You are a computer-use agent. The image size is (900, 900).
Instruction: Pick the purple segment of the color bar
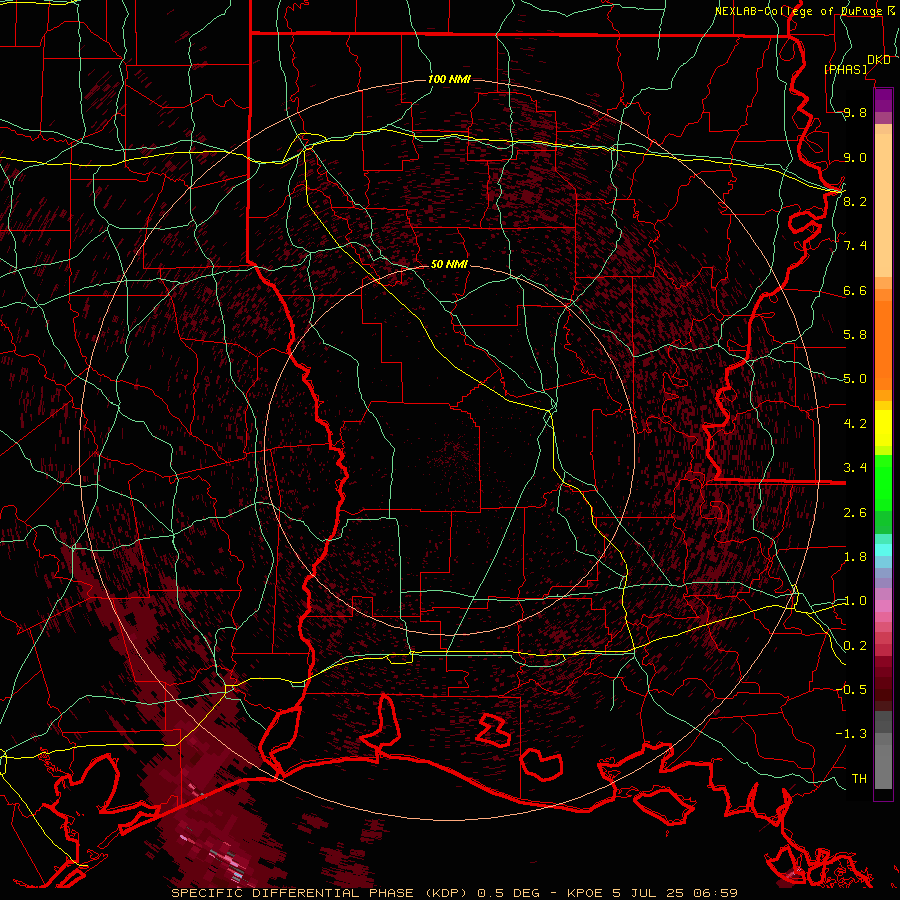(x=883, y=100)
